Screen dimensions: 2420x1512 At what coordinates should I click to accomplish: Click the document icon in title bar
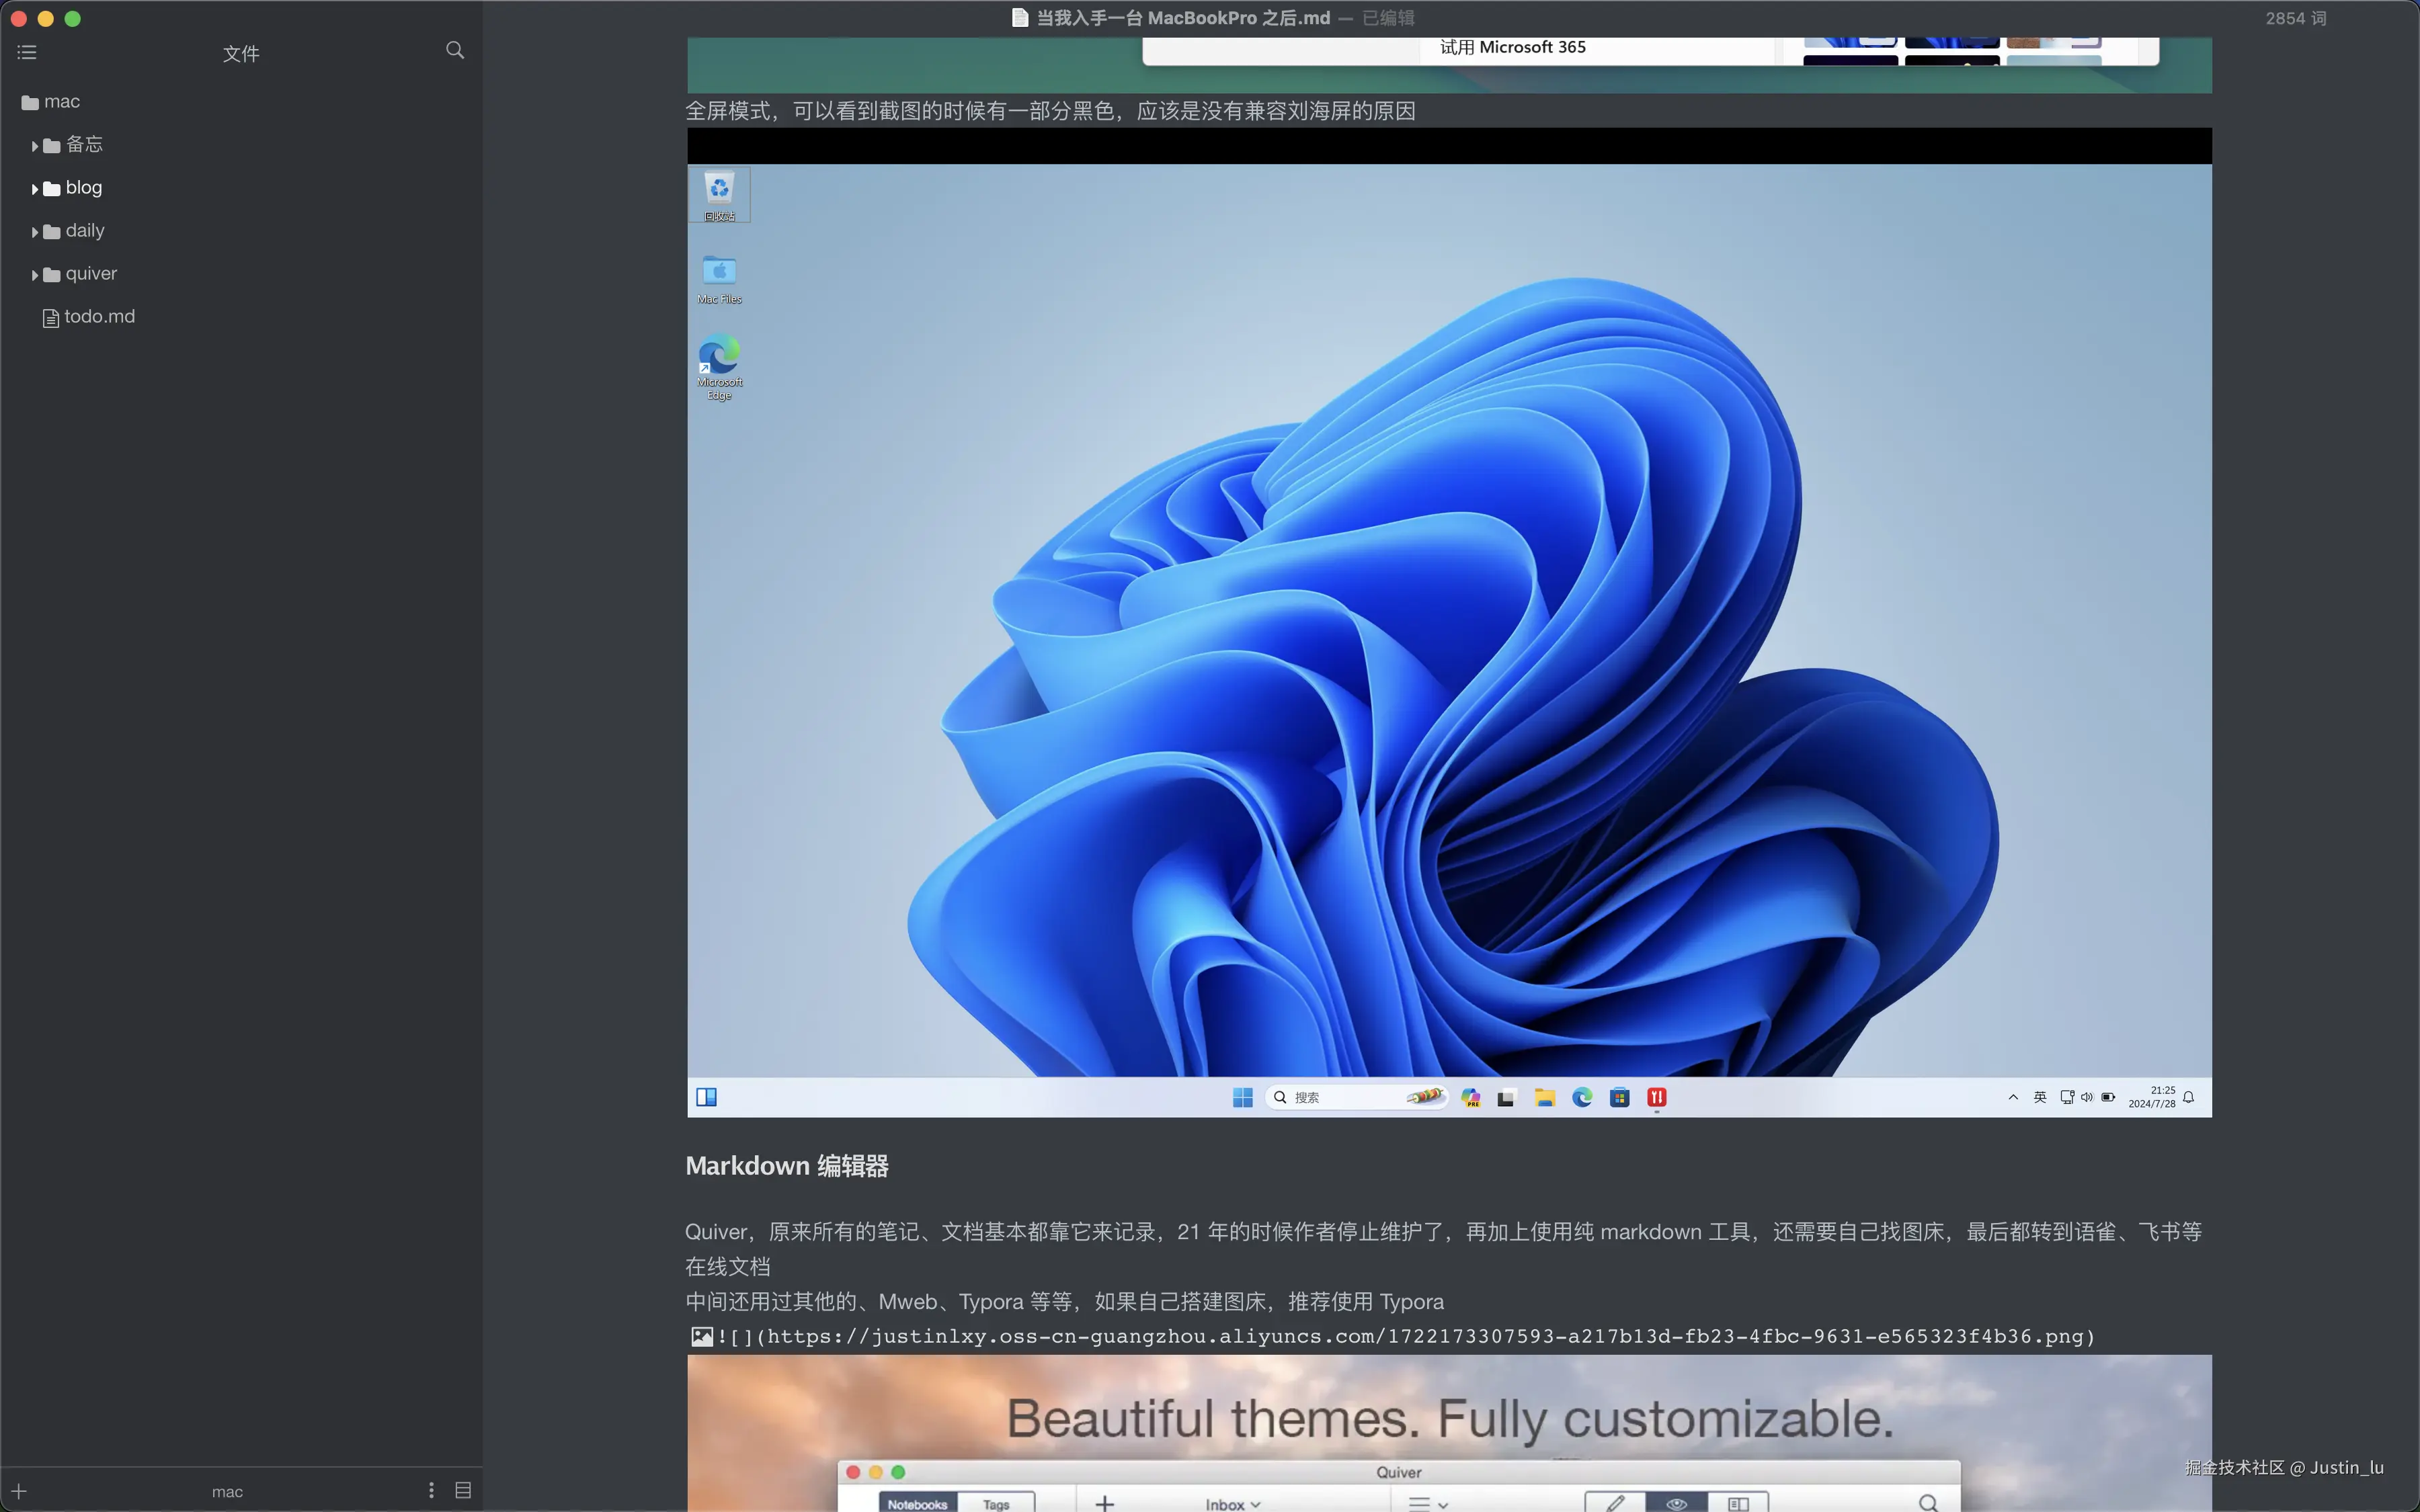pos(1019,18)
